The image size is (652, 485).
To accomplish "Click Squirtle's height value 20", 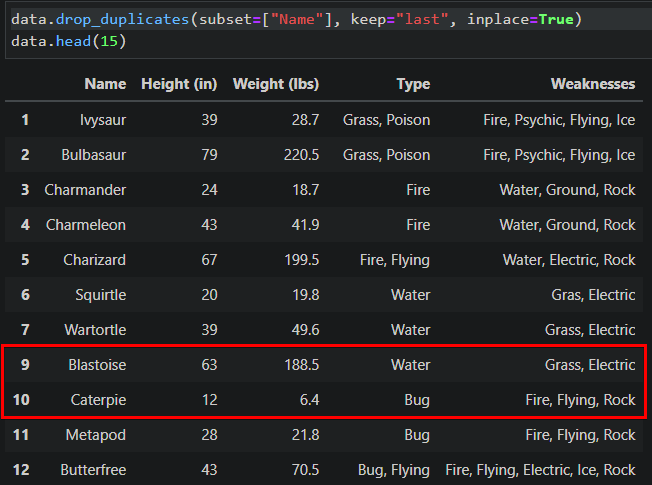I will [x=210, y=294].
